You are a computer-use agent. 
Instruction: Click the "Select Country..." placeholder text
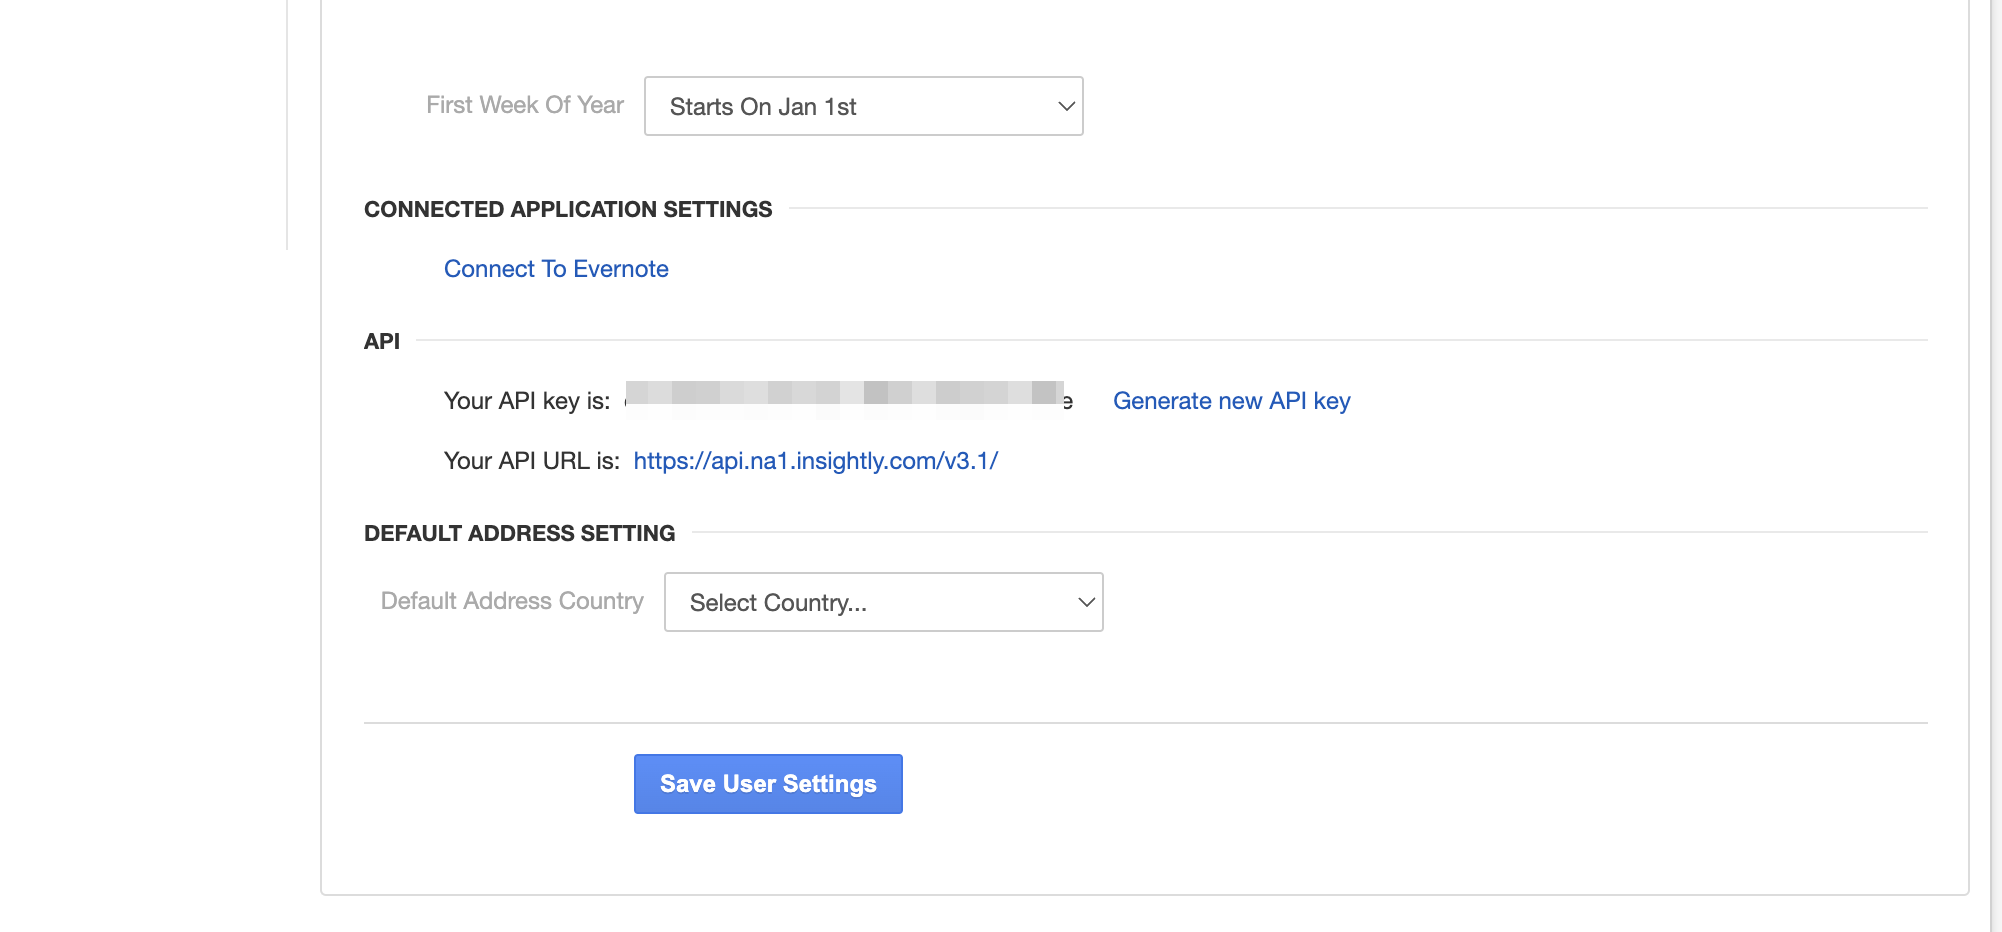coord(778,603)
